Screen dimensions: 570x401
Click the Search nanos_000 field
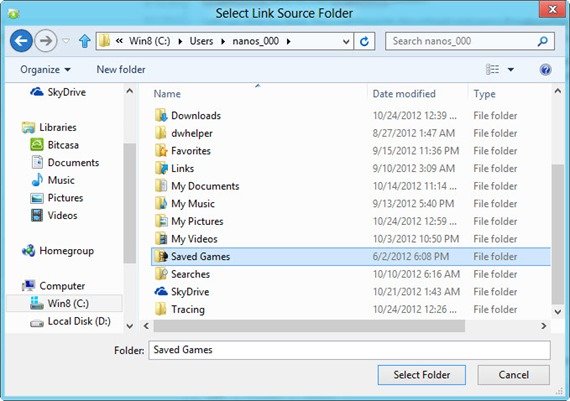point(470,41)
